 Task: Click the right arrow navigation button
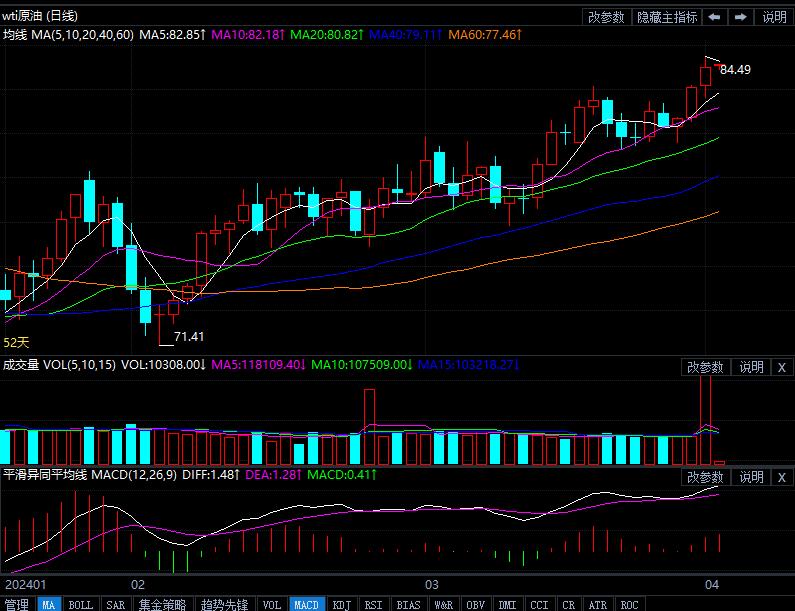coord(741,17)
